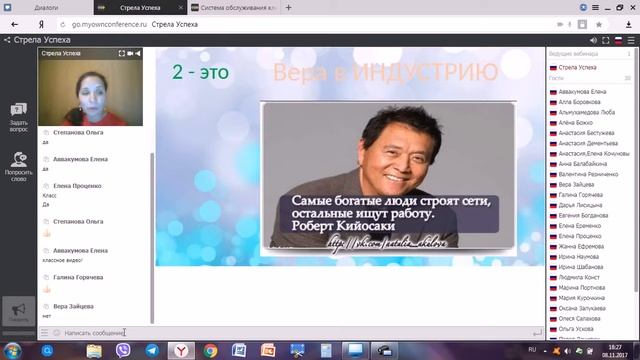Click the blue extension icon in title bar

pyautogui.click(x=583, y=7)
